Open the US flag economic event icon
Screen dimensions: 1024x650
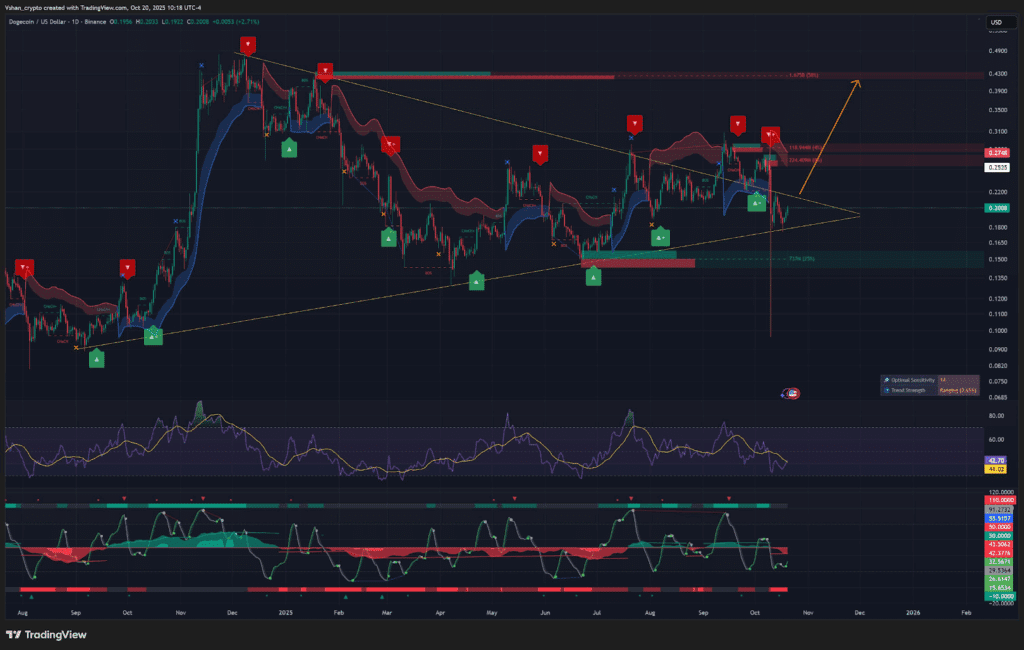[x=792, y=393]
